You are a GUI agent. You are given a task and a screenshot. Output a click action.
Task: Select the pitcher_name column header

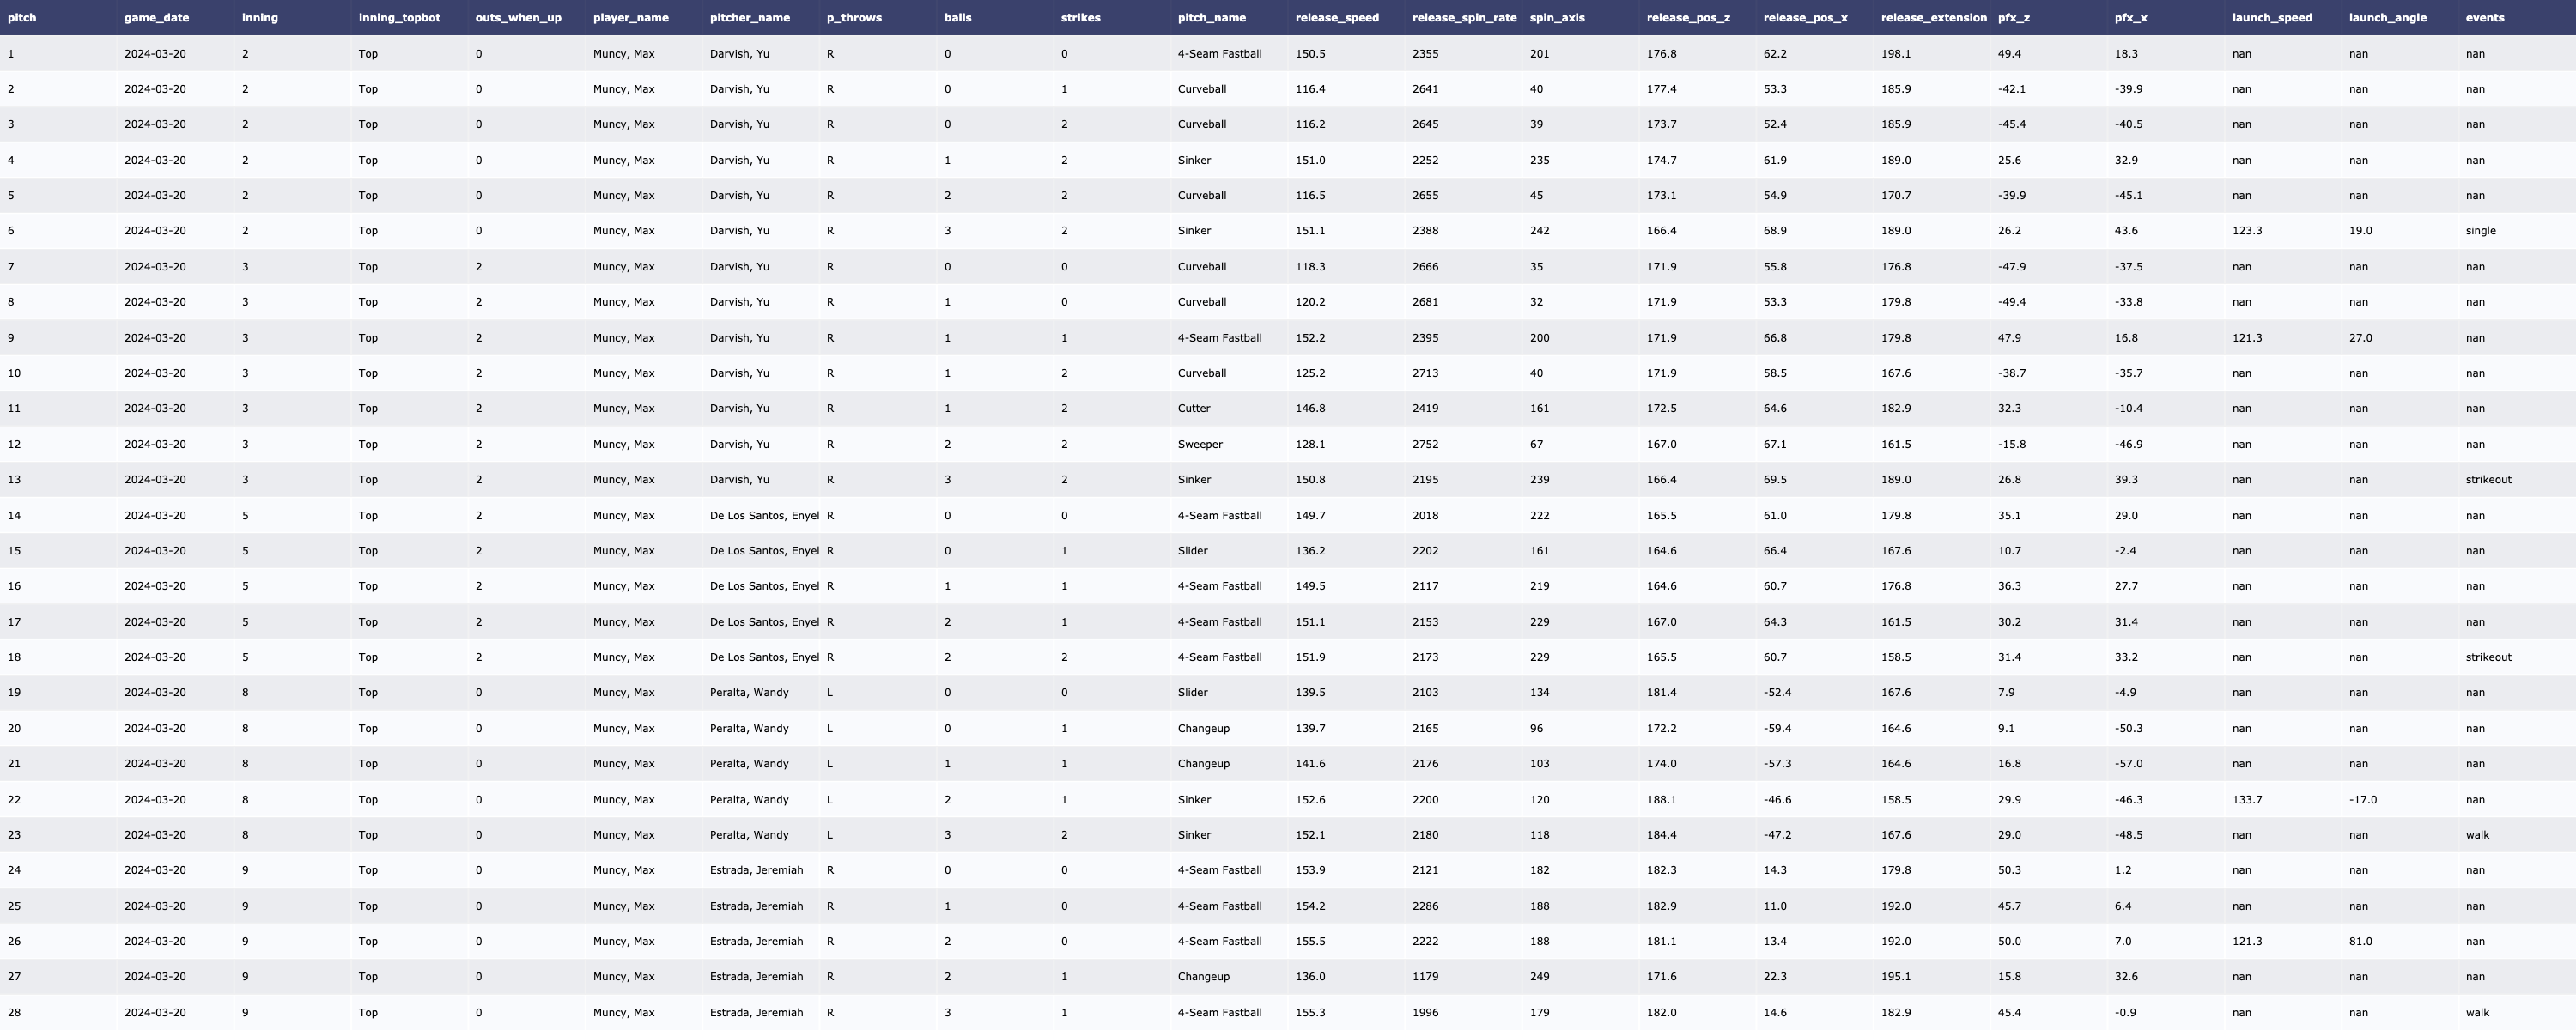[749, 18]
